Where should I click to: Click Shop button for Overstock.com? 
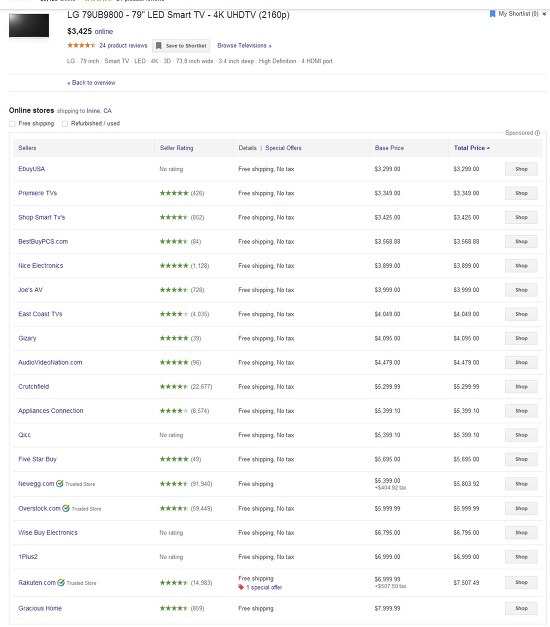521,509
